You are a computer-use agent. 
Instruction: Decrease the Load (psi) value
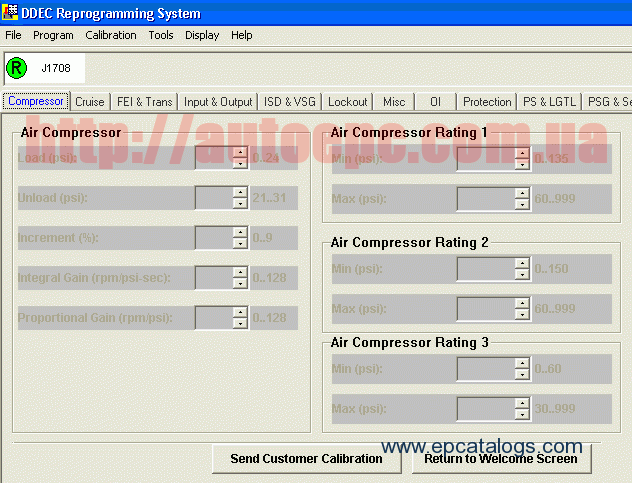click(240, 163)
